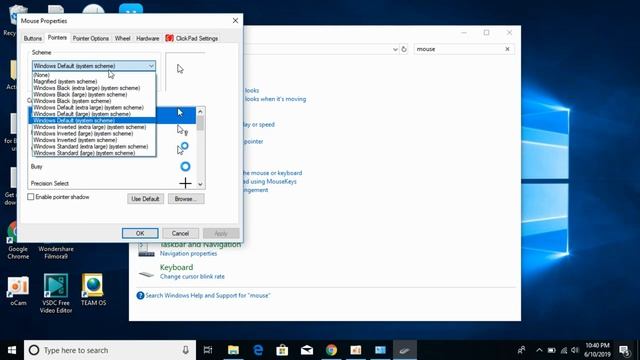Open Change cursor blink rate link
The image size is (640, 360).
(192, 277)
